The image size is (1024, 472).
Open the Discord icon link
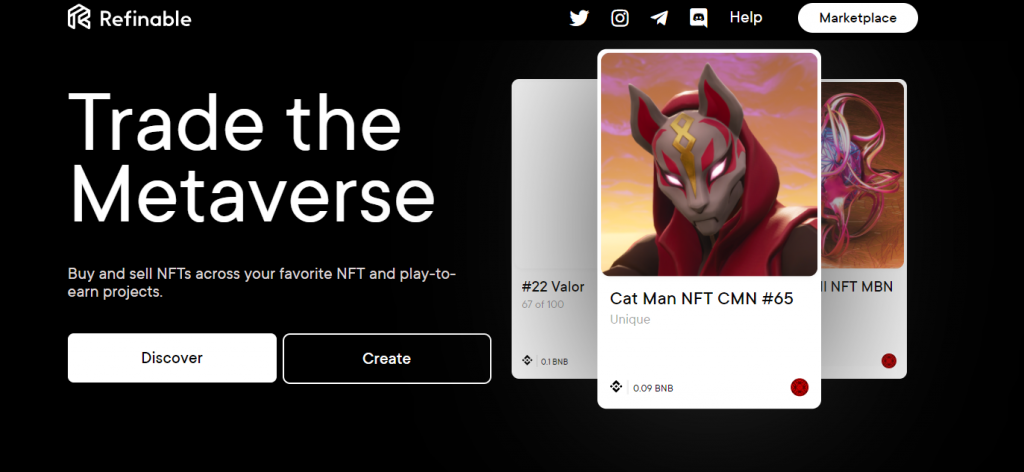click(698, 18)
